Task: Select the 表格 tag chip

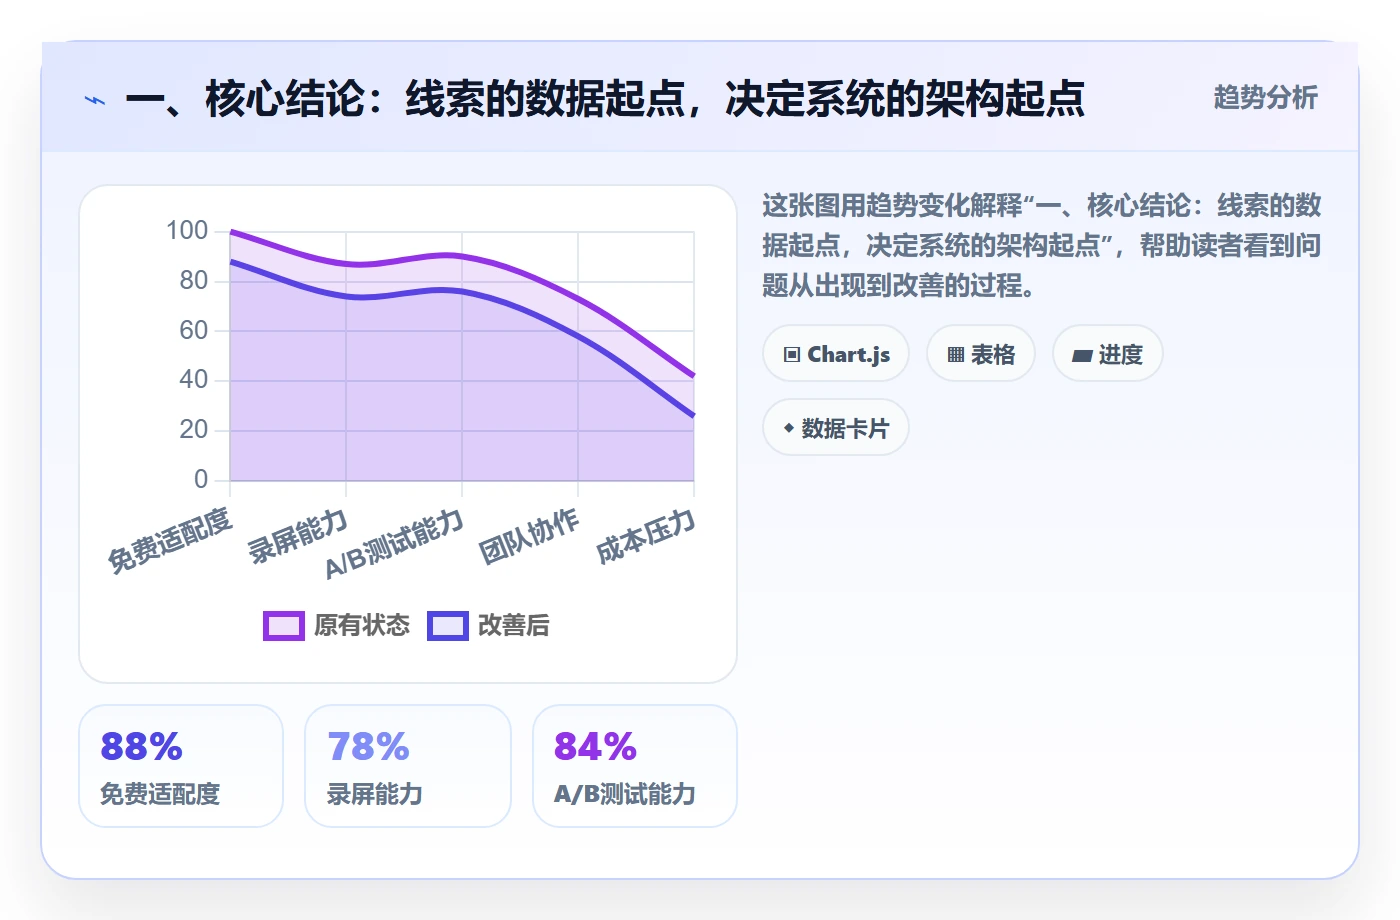Action: (x=981, y=354)
